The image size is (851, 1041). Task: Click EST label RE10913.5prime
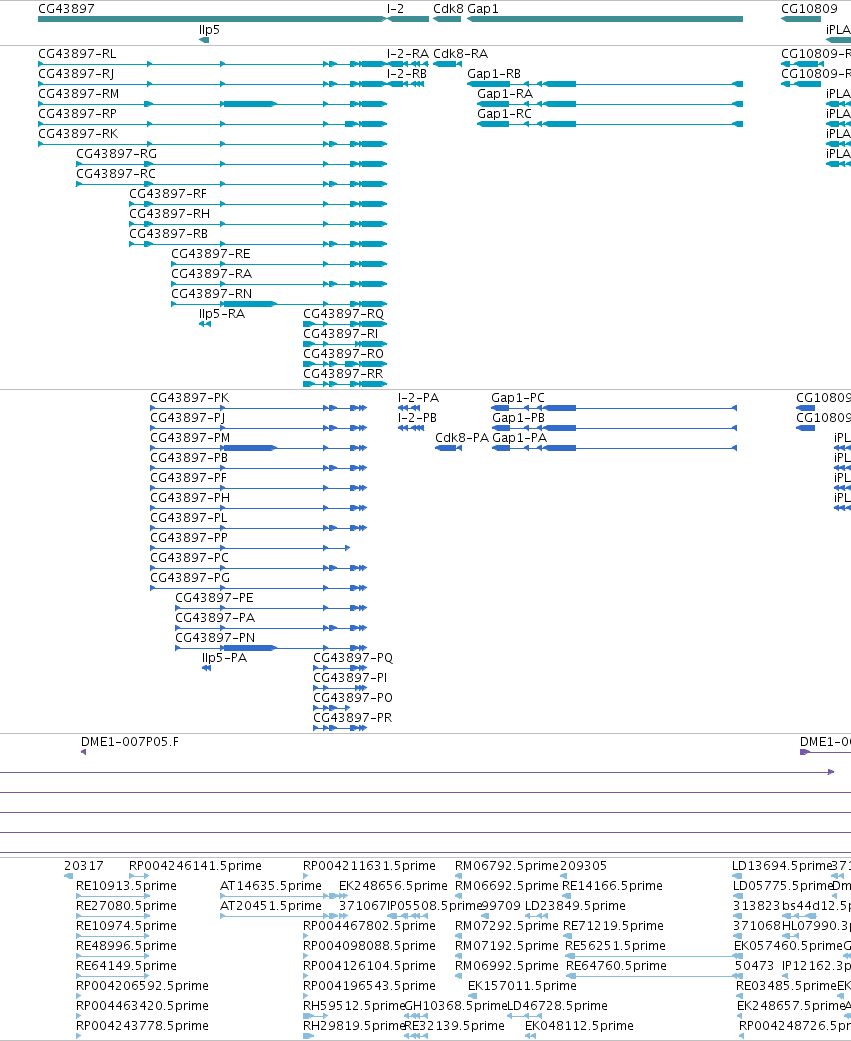126,886
